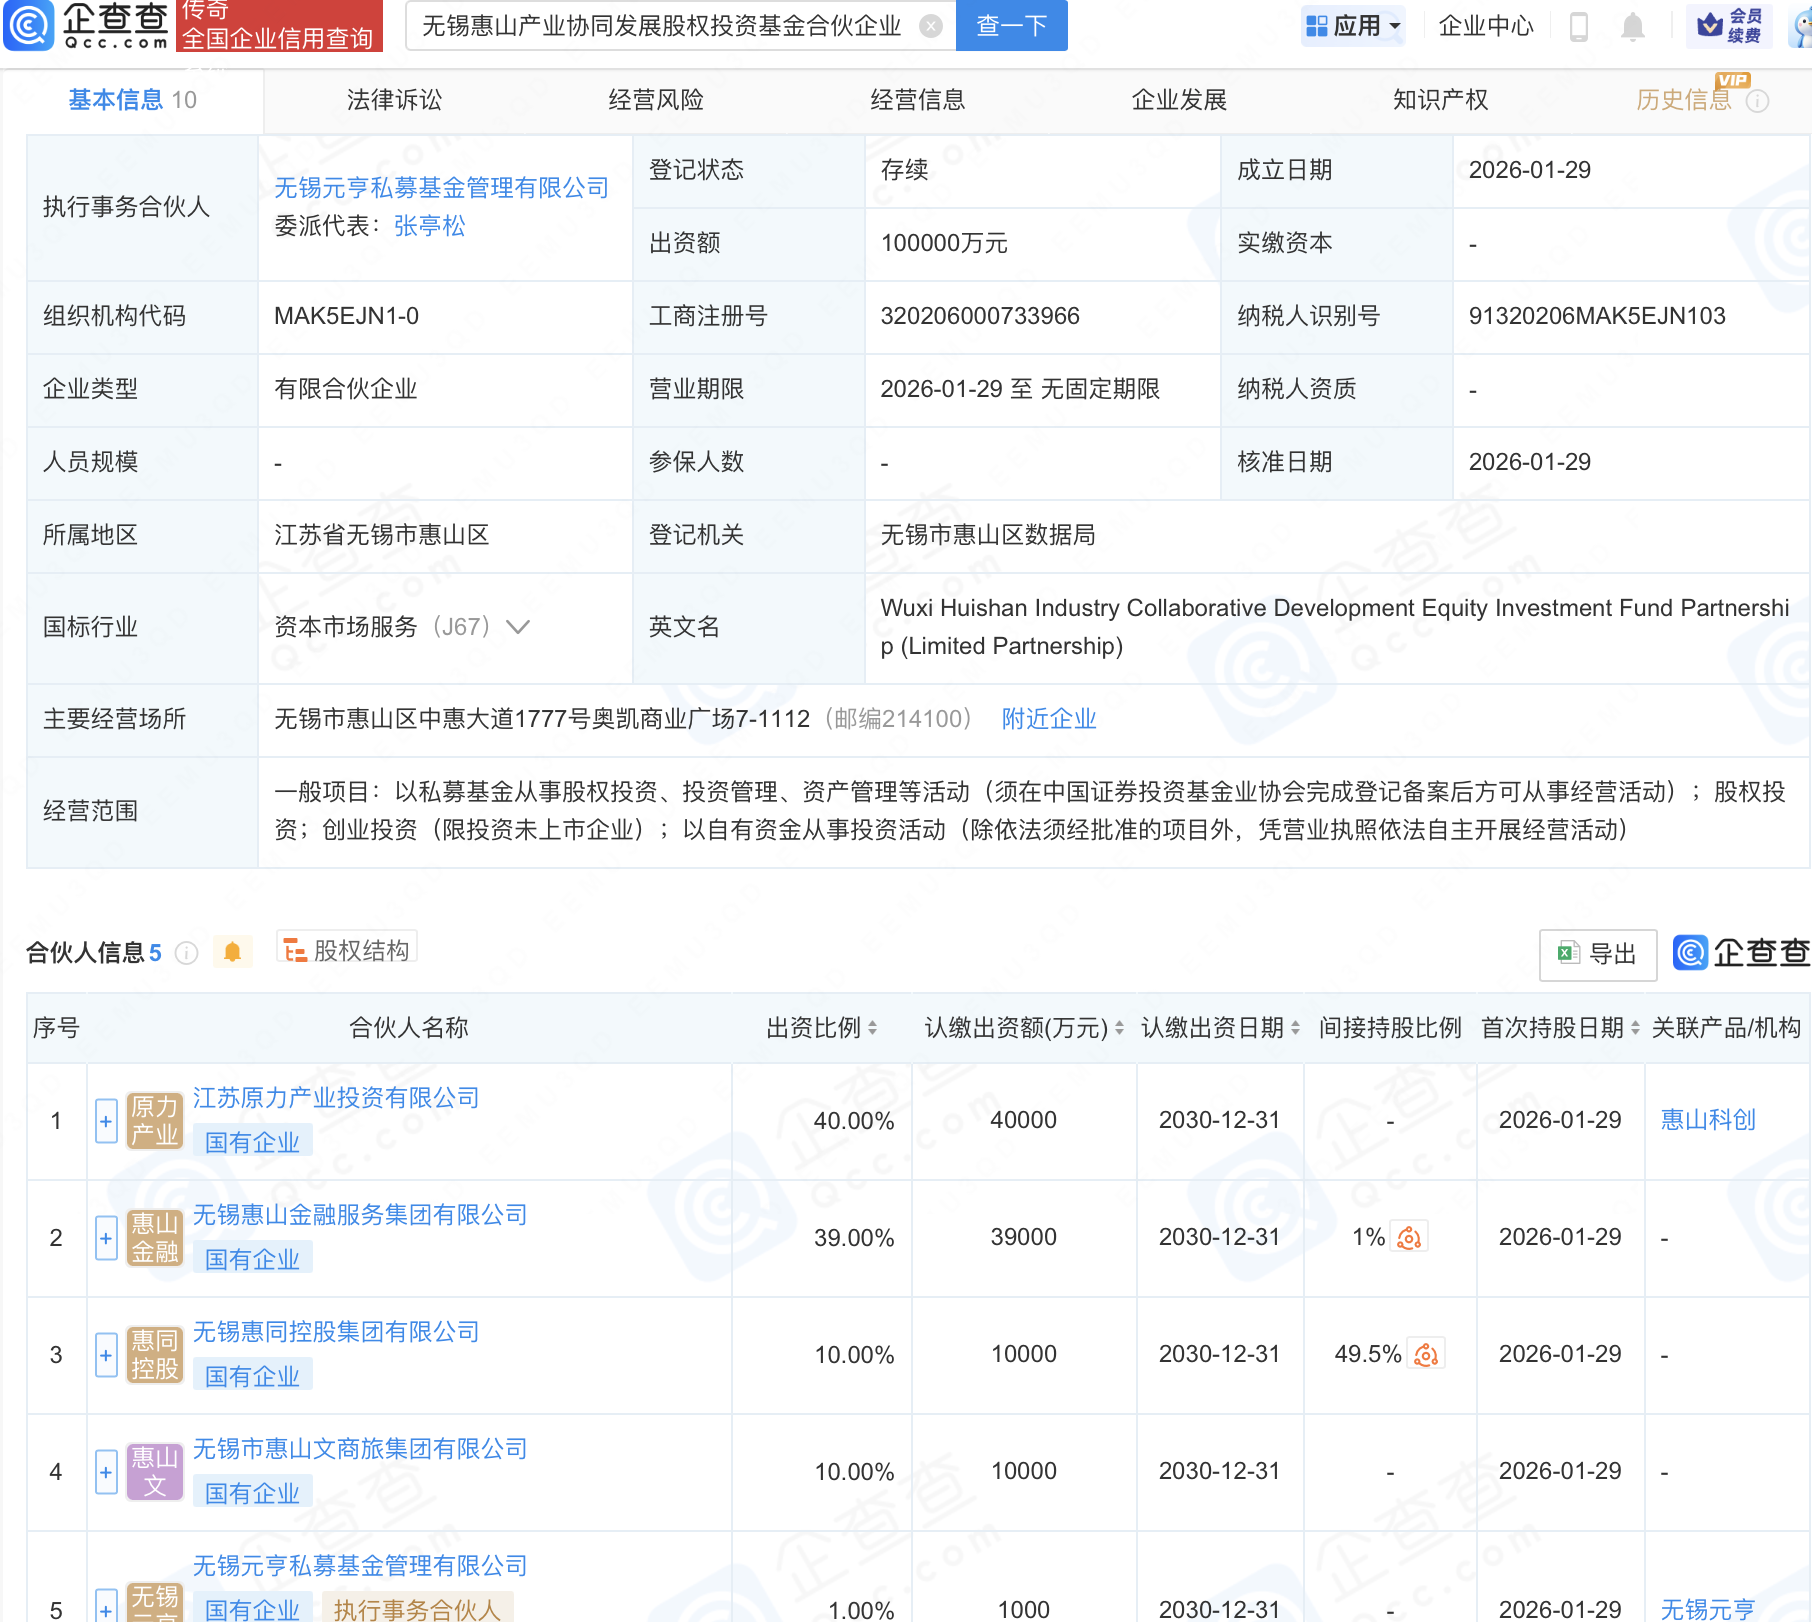Viewport: 1812px width, 1622px height.
Task: Sort by 认缴出资日期 column
Action: coord(1295,1028)
